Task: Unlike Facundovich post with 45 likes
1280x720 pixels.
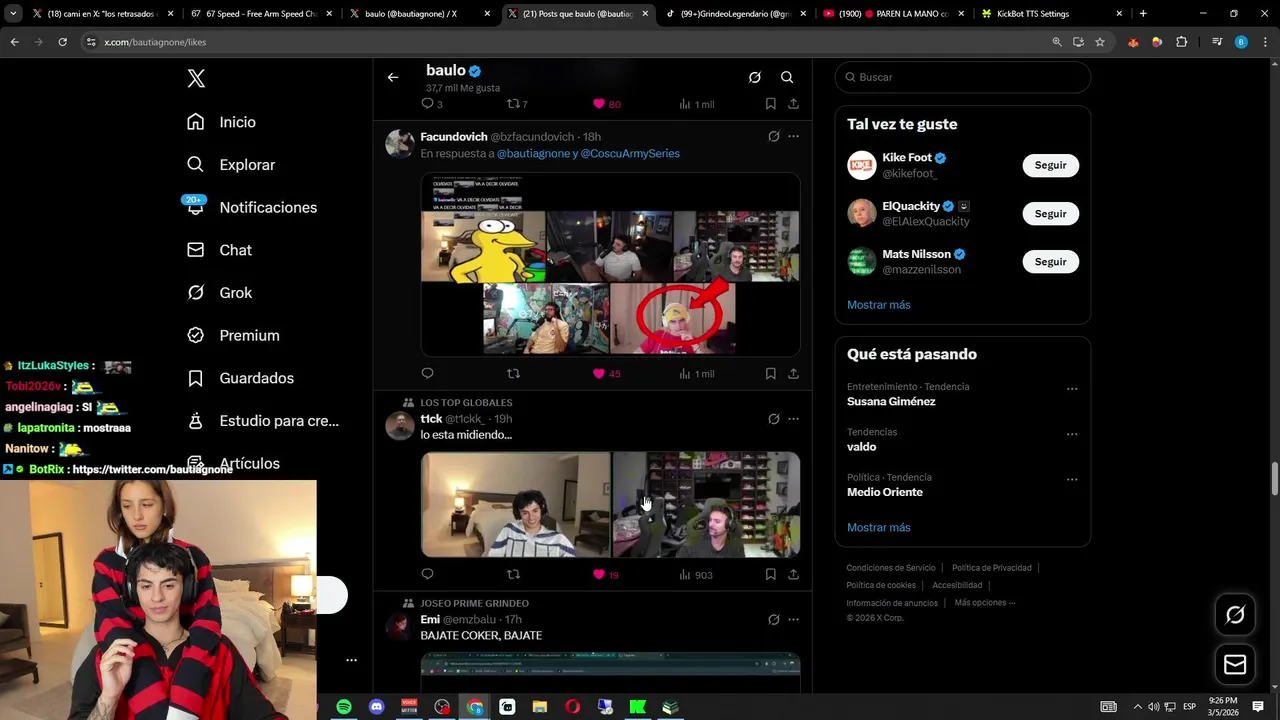Action: [x=606, y=373]
